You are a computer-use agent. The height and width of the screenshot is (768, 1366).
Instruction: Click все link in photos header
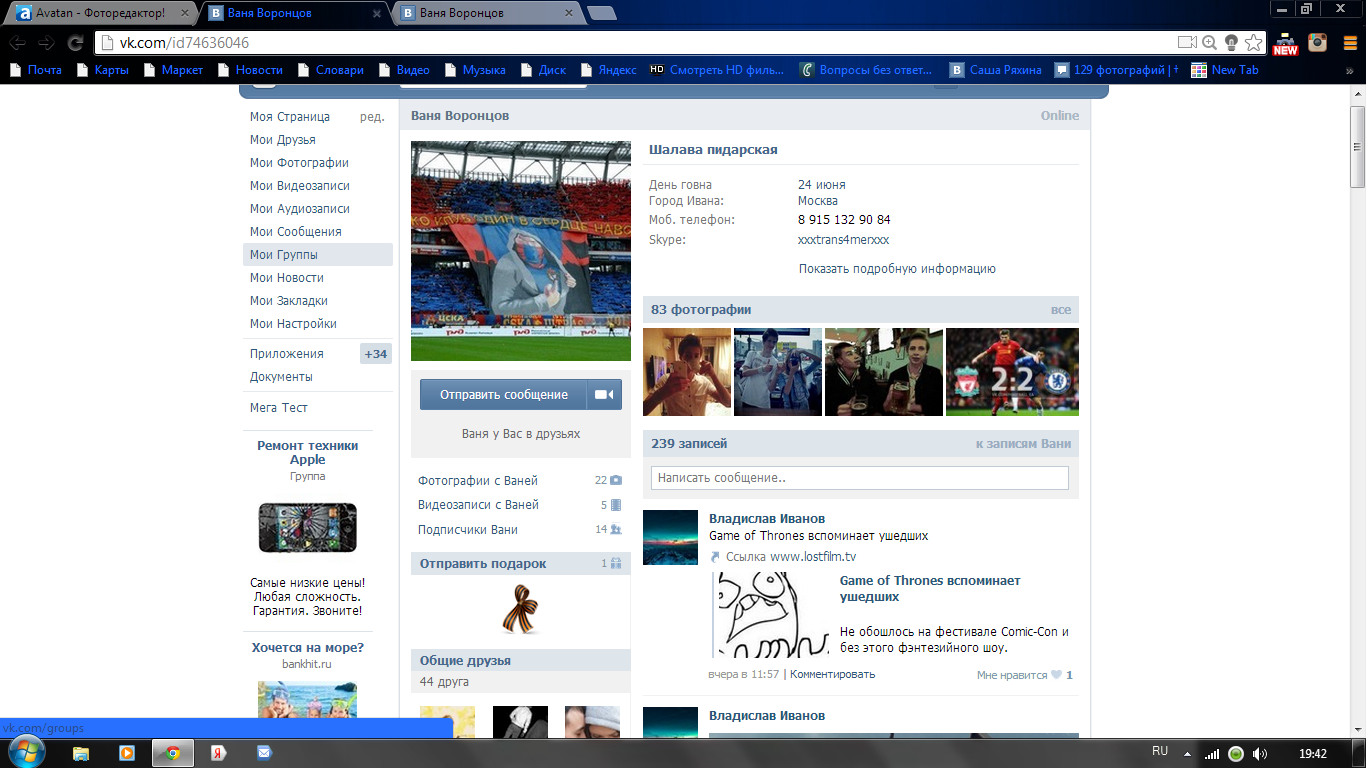point(1061,310)
